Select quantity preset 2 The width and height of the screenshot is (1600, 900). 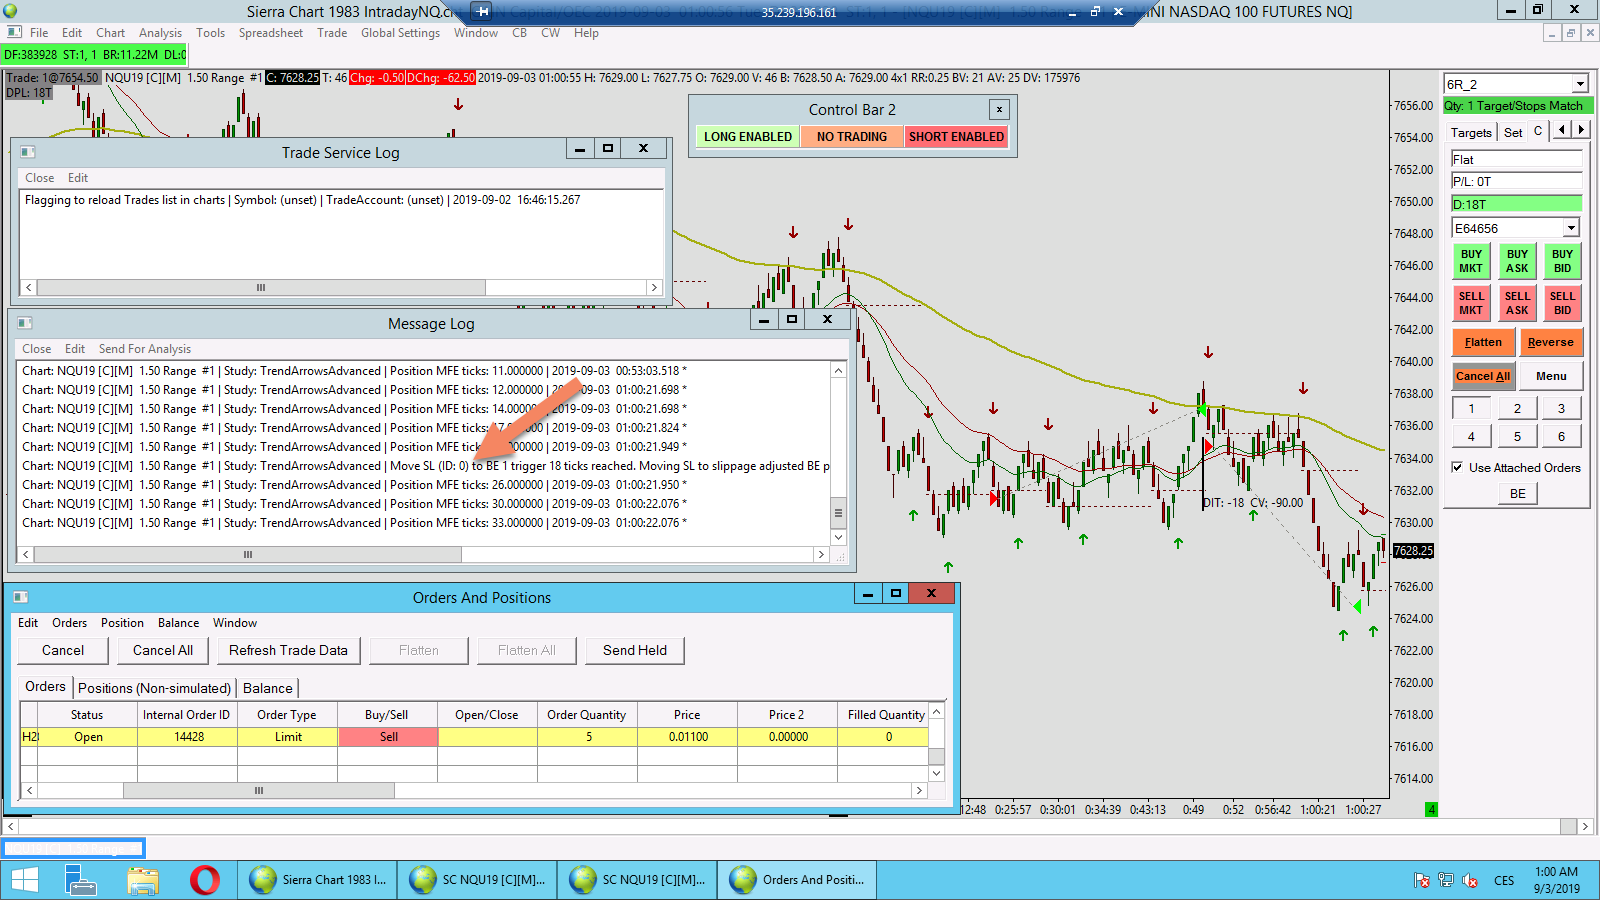[1517, 408]
